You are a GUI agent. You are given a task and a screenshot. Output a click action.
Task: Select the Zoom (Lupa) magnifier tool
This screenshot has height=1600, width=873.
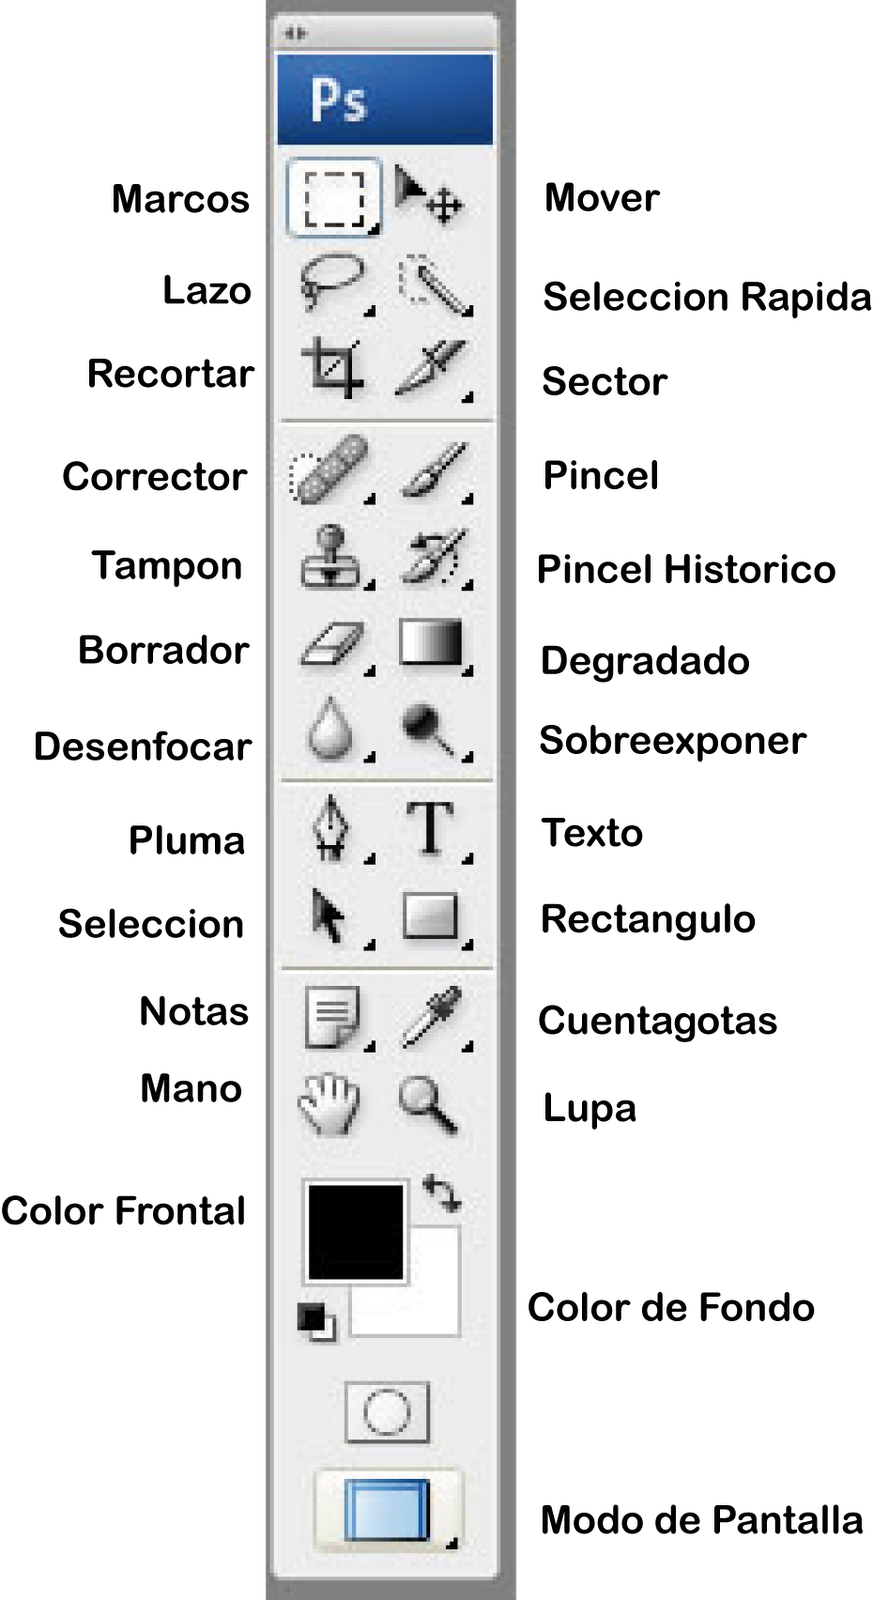pyautogui.click(x=428, y=1104)
